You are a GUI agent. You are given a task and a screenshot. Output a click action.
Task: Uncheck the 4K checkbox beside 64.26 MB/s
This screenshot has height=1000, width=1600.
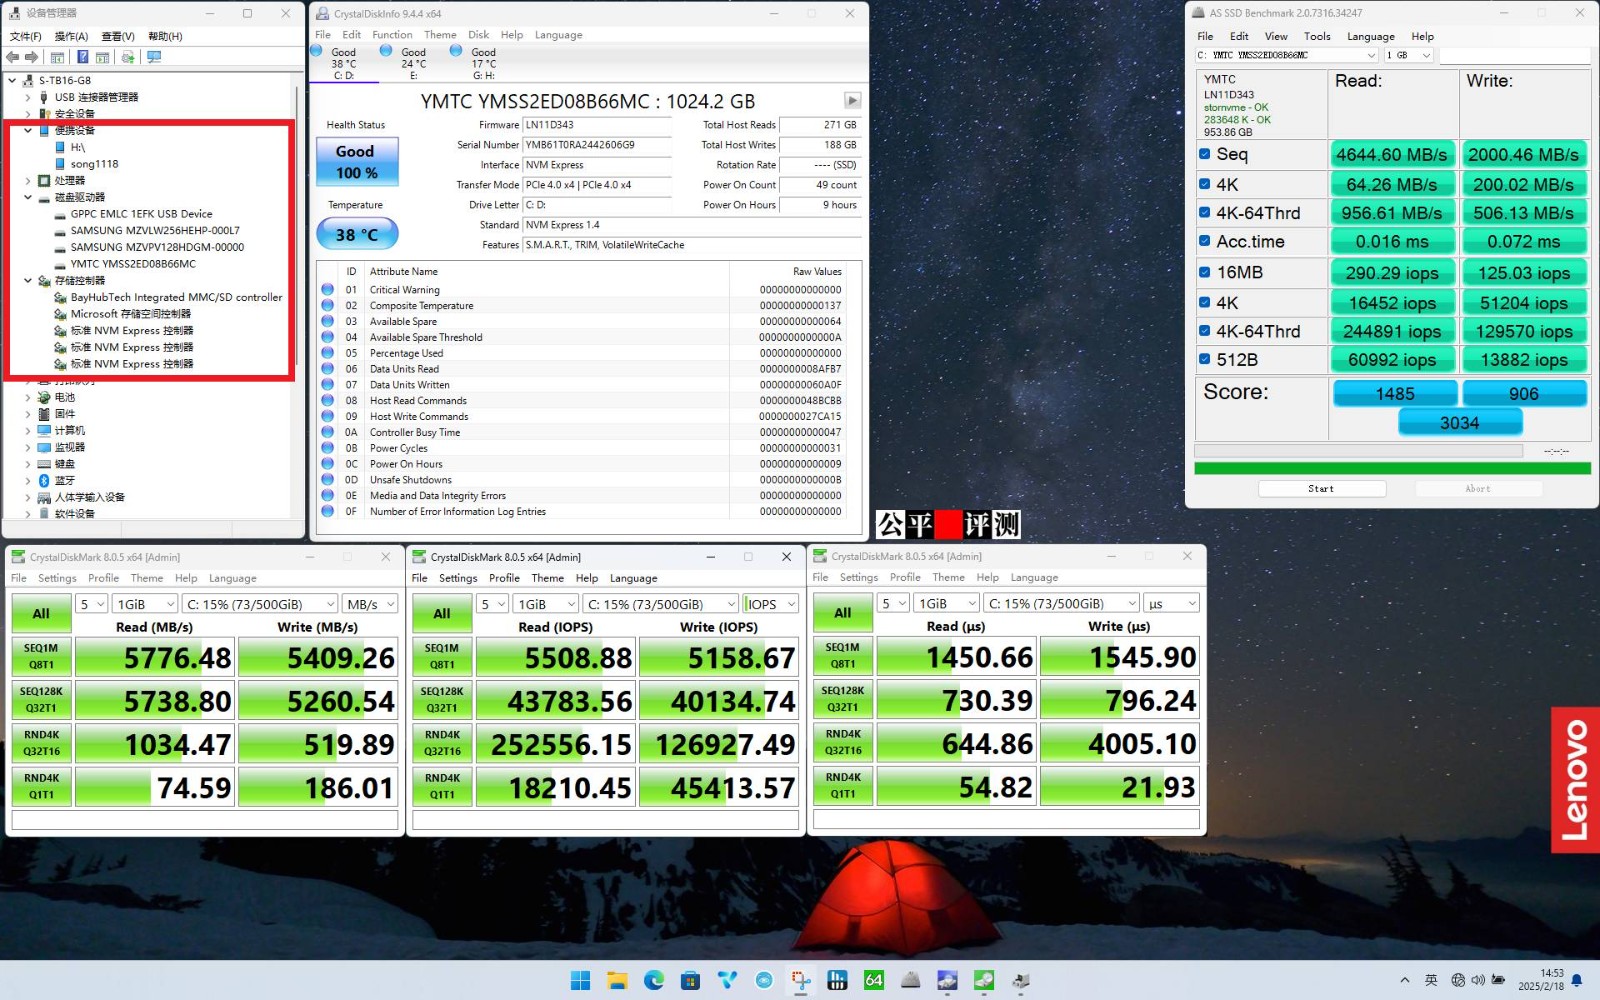point(1205,184)
